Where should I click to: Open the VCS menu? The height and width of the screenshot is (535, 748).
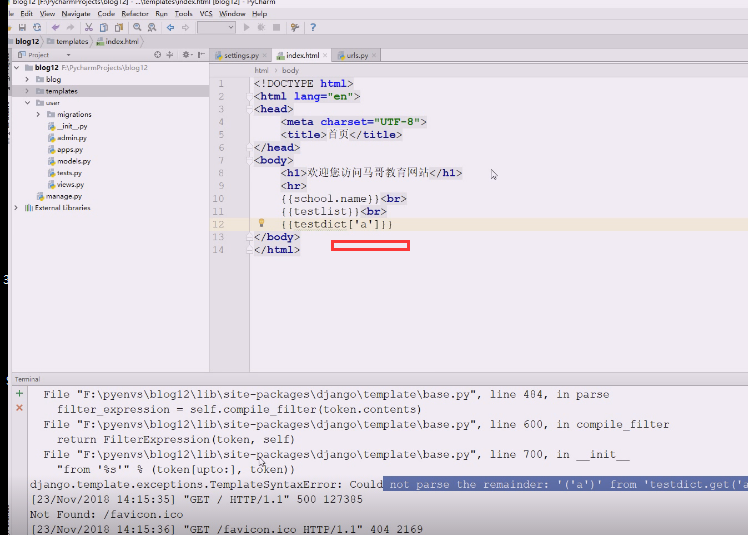(206, 14)
